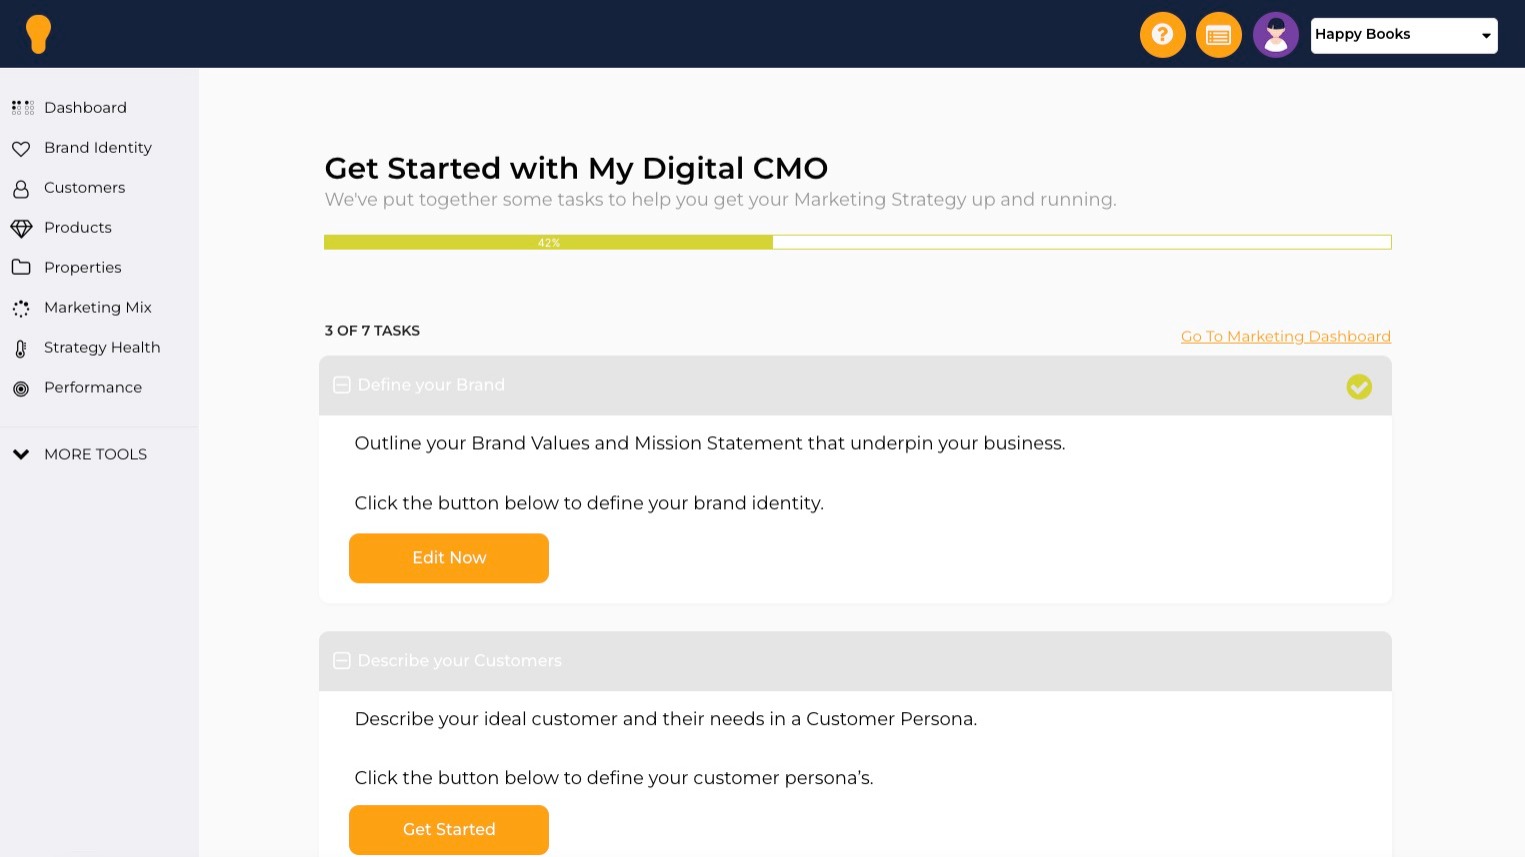Viewport: 1525px width, 857px height.
Task: Toggle the Define your Brand completed checkmark
Action: pos(1358,386)
